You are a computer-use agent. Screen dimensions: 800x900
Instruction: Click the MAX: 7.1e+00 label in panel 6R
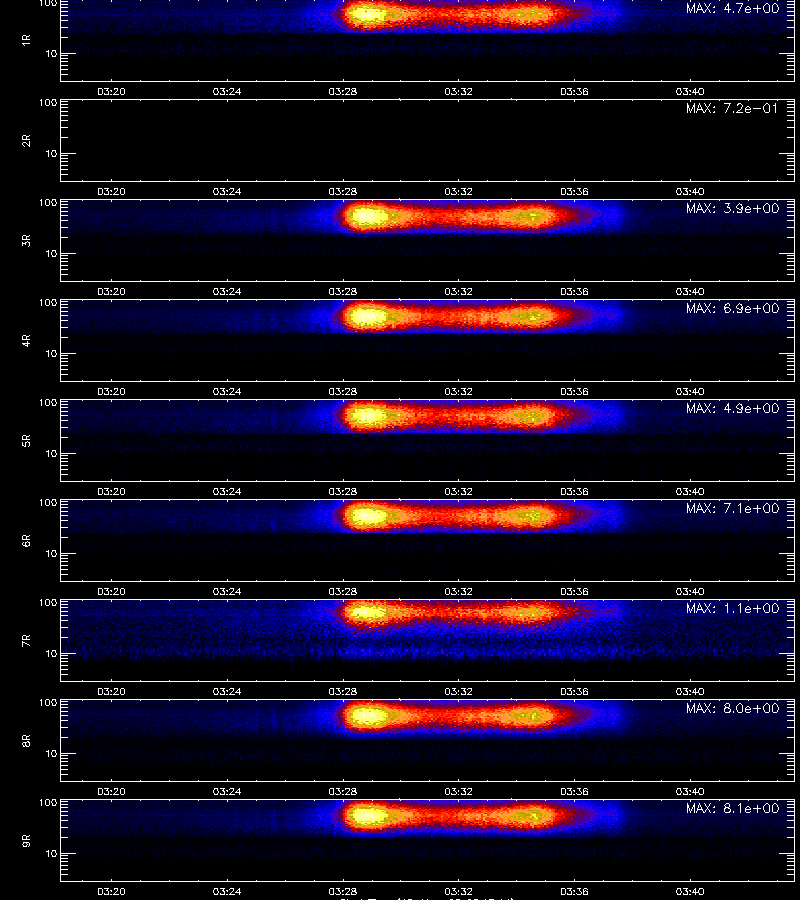(x=732, y=508)
